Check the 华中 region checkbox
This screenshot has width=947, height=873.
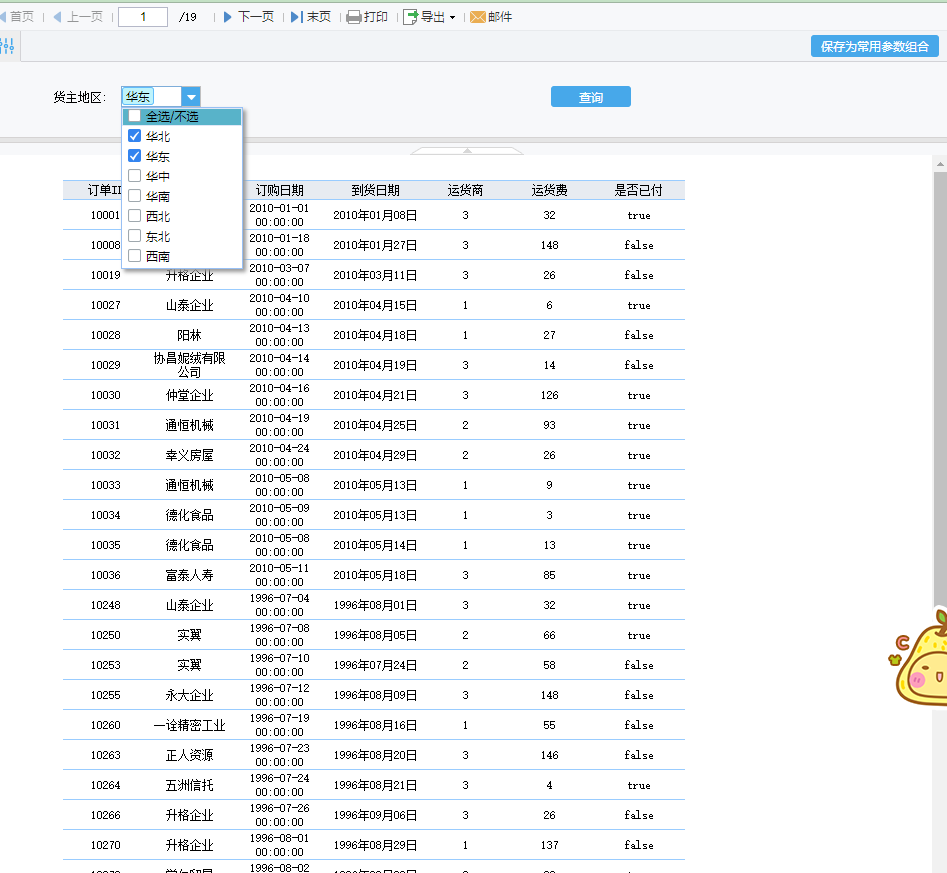135,176
